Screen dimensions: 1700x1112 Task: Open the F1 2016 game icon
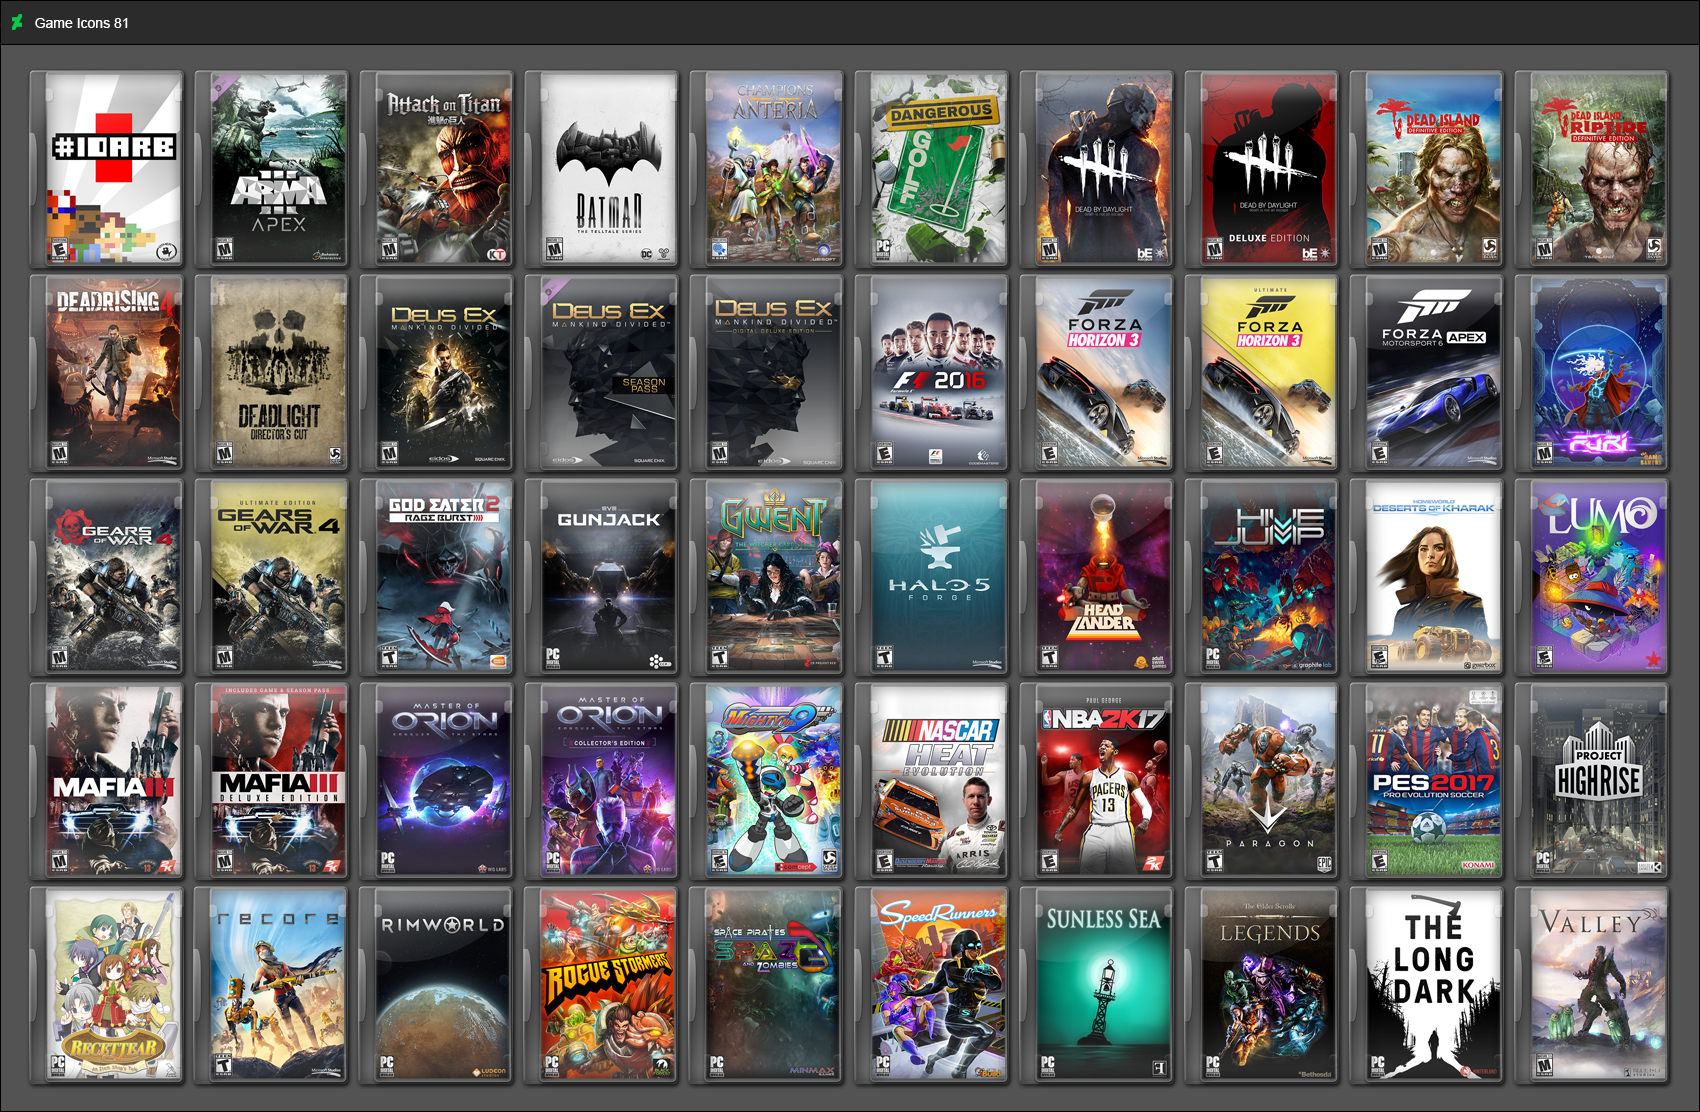pos(932,374)
